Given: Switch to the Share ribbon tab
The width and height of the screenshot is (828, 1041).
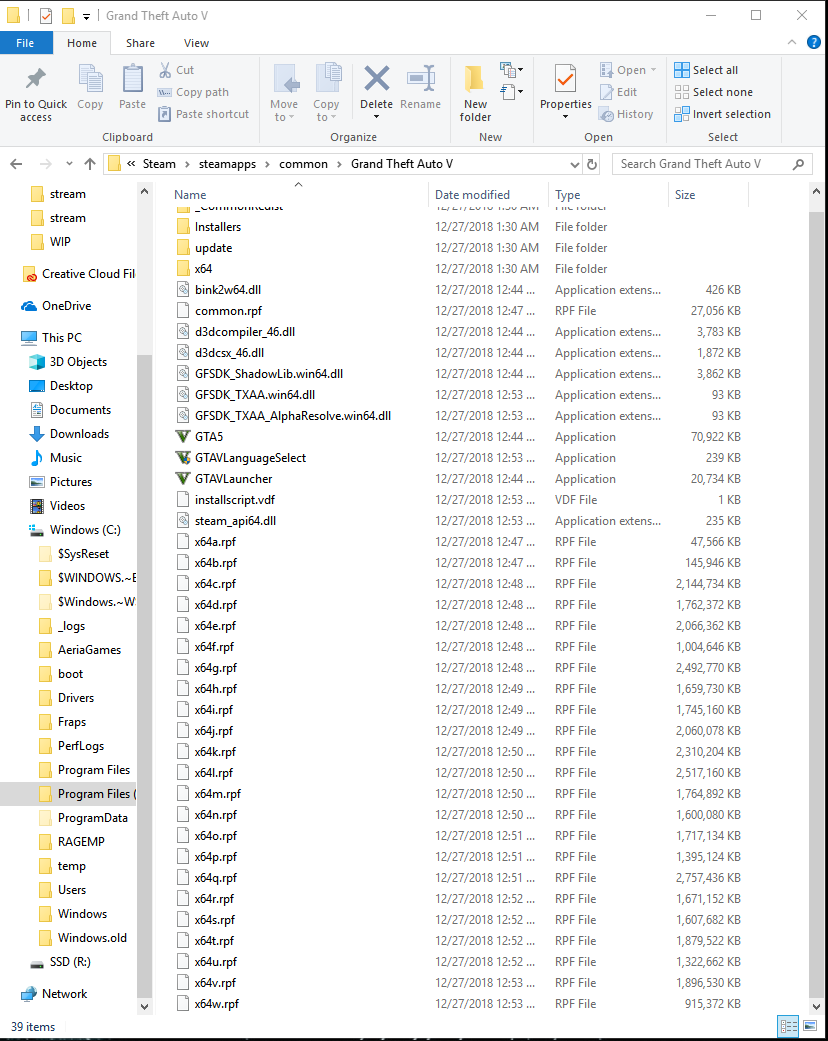Looking at the screenshot, I should pos(140,42).
